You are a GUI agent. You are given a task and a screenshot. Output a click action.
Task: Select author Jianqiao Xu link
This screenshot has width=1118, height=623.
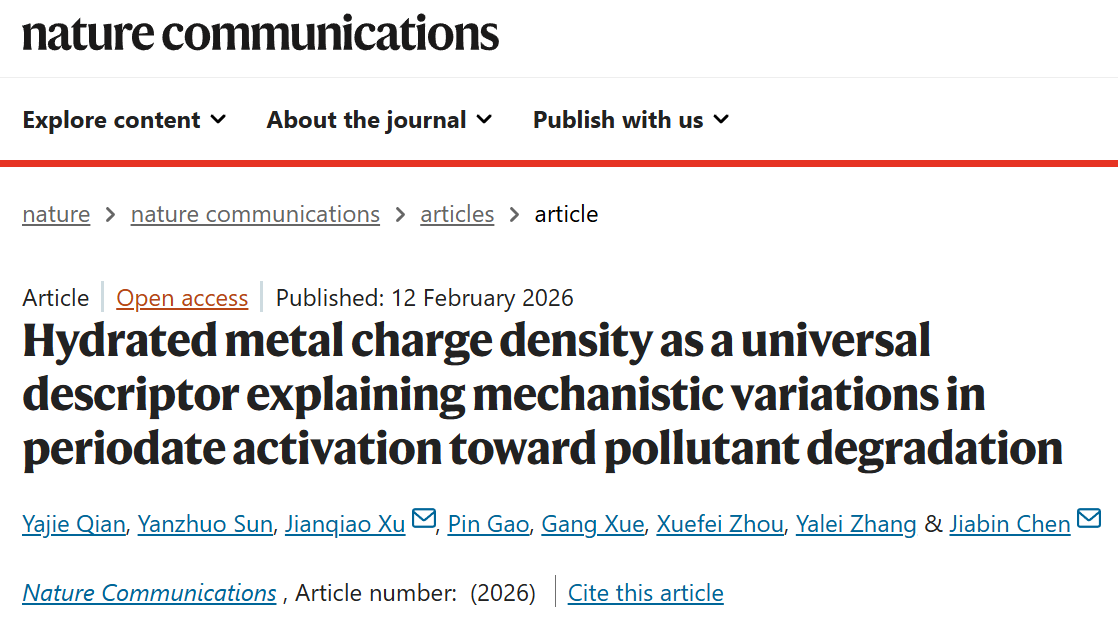point(345,524)
